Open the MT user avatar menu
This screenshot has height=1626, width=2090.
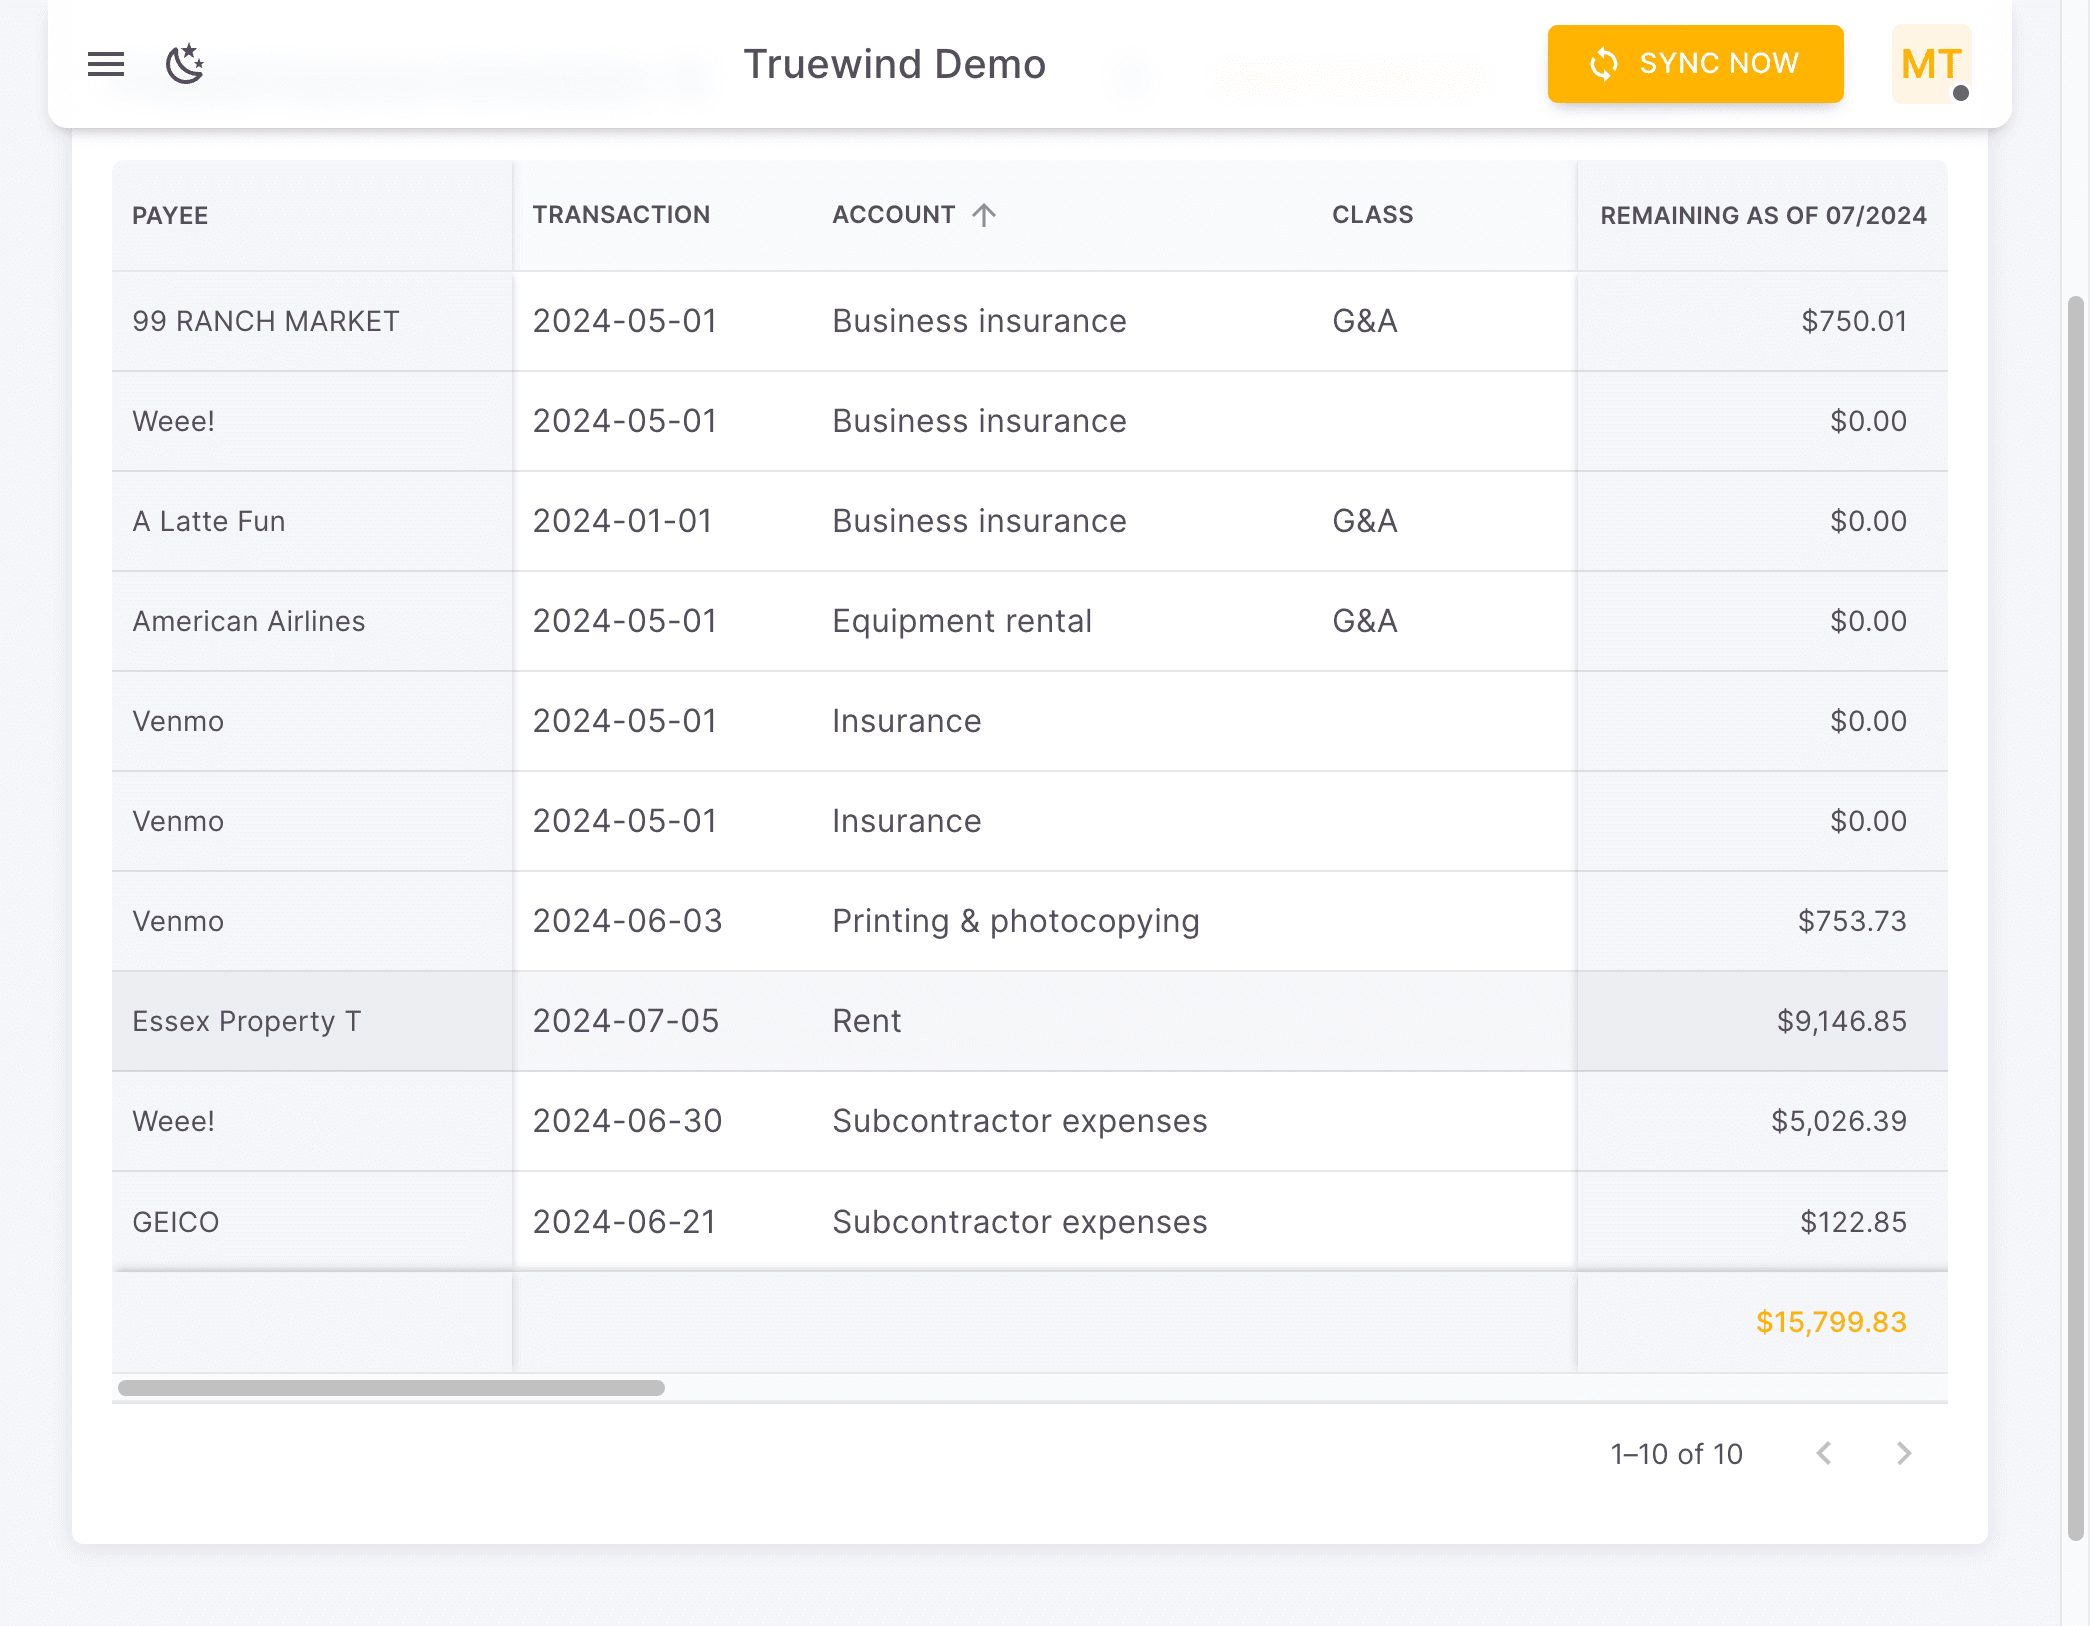point(1930,64)
